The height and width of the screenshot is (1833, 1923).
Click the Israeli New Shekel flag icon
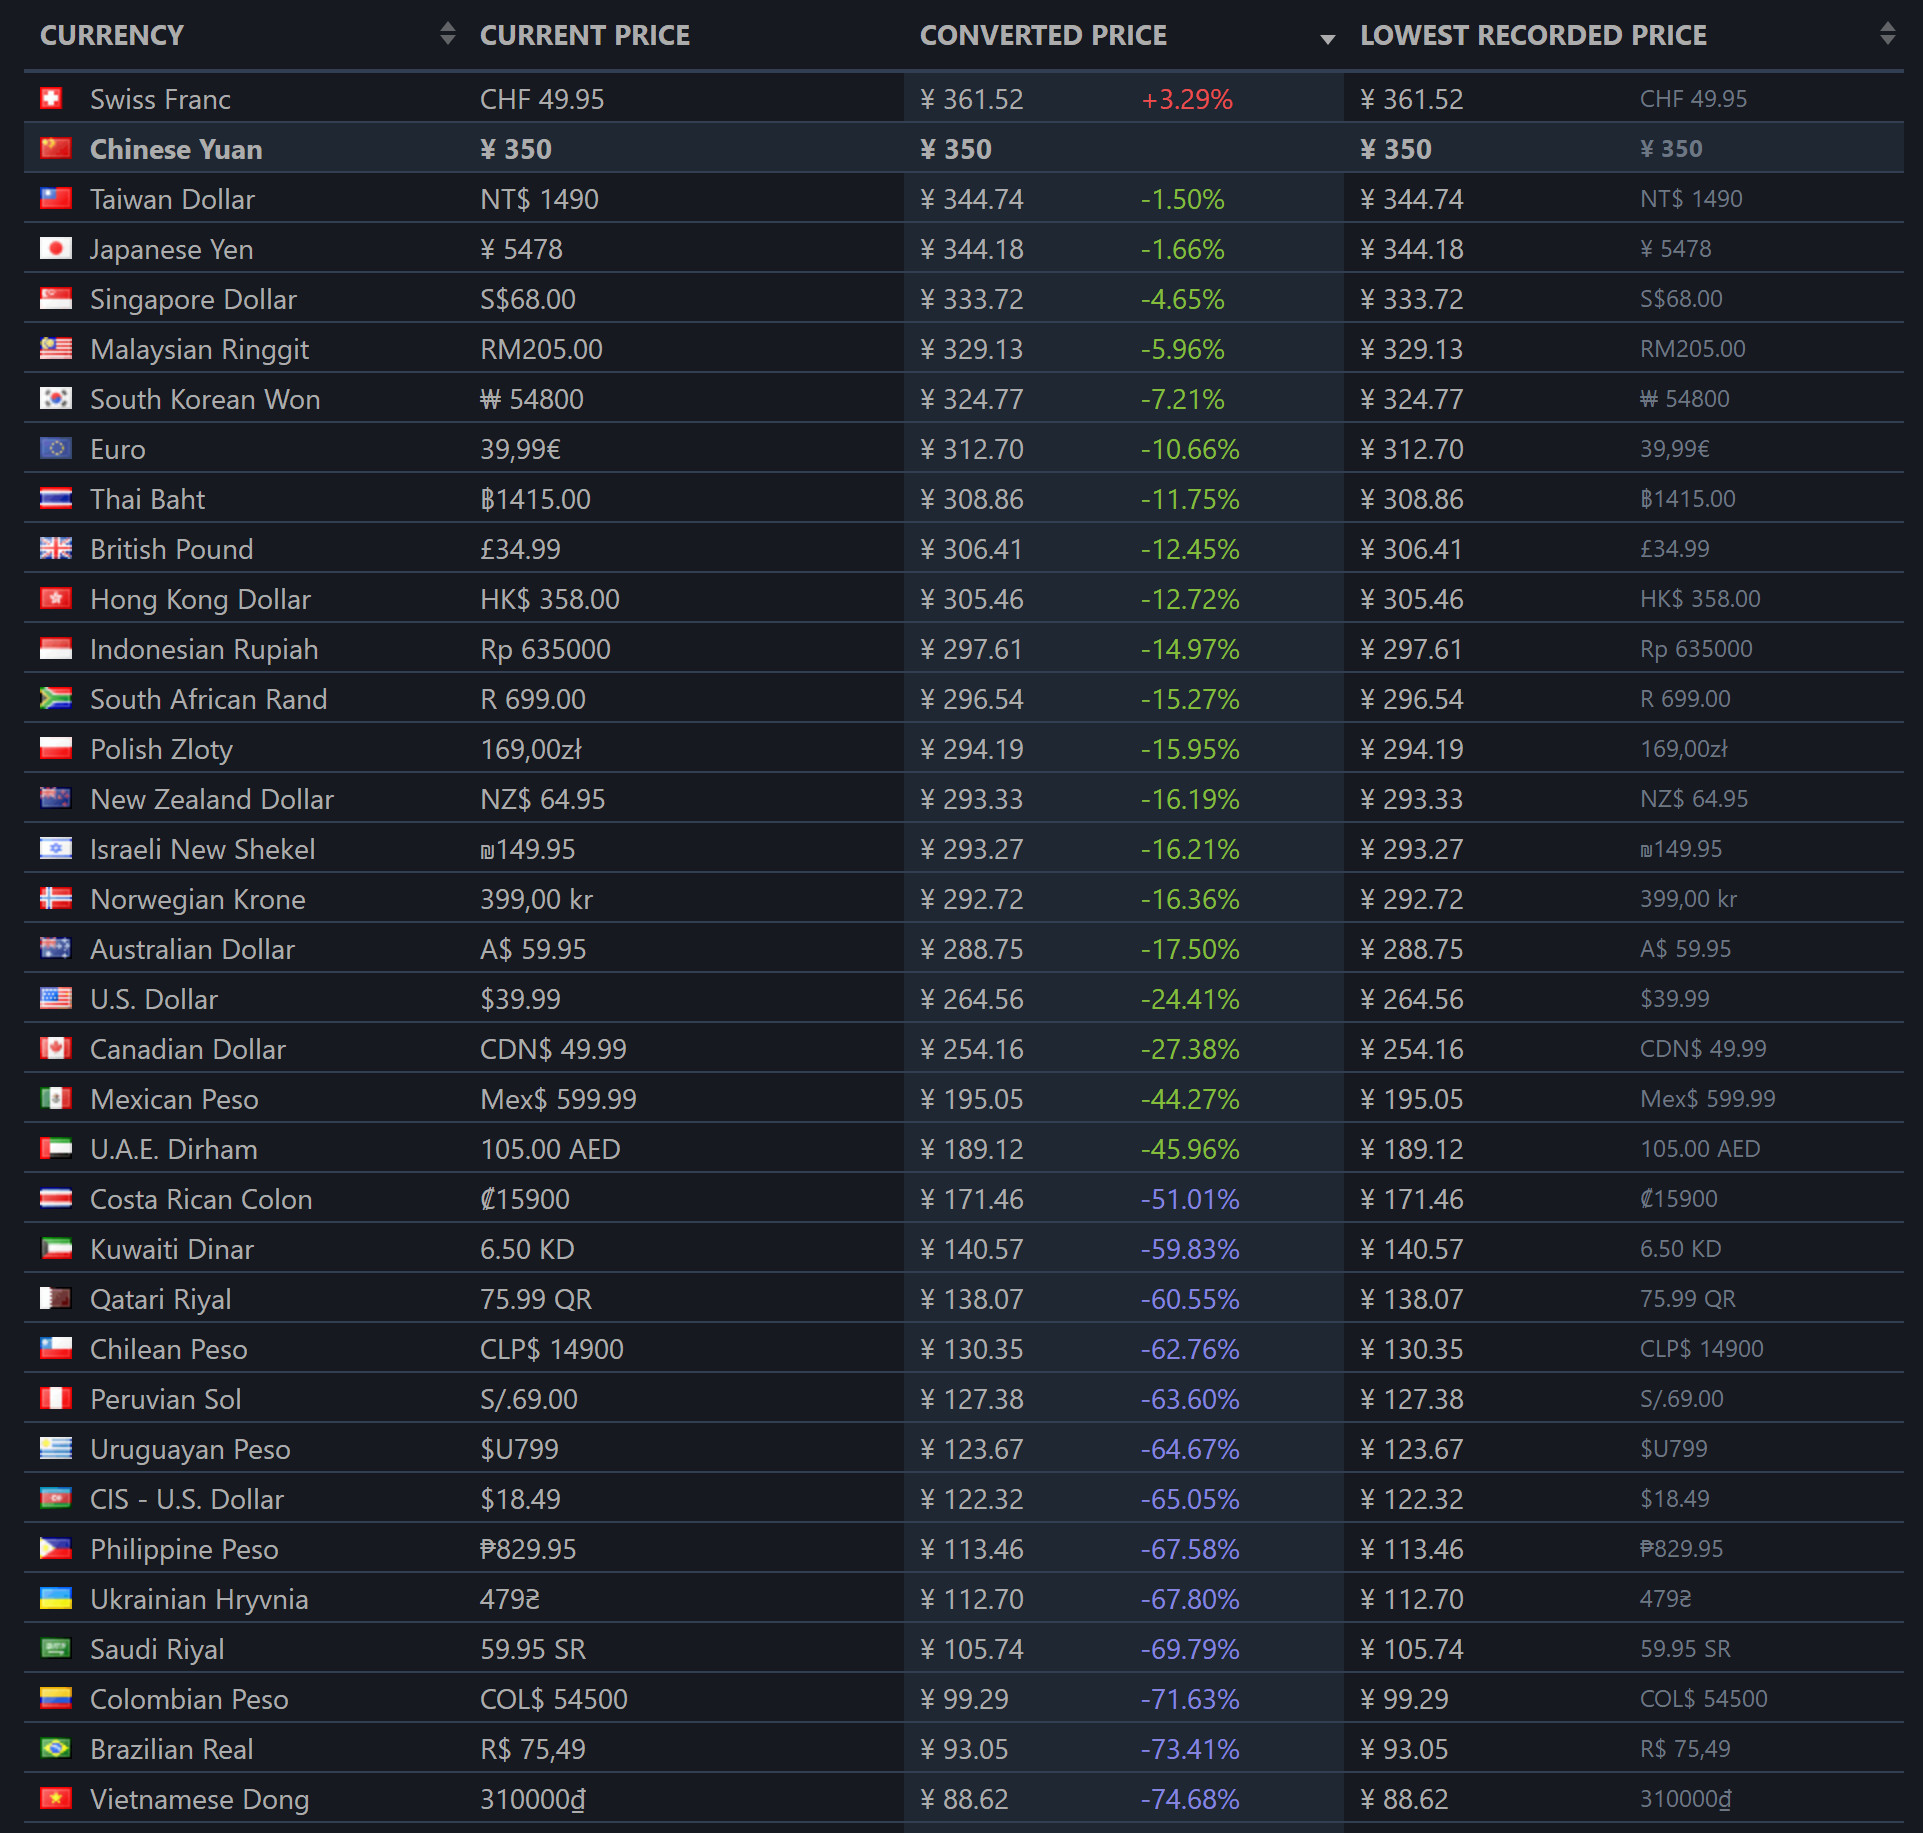[x=55, y=848]
